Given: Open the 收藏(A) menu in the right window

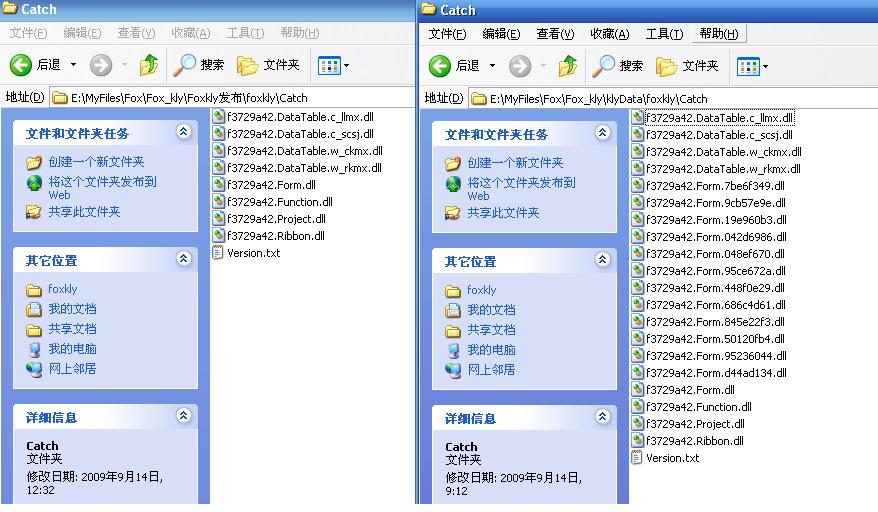Looking at the screenshot, I should (610, 34).
